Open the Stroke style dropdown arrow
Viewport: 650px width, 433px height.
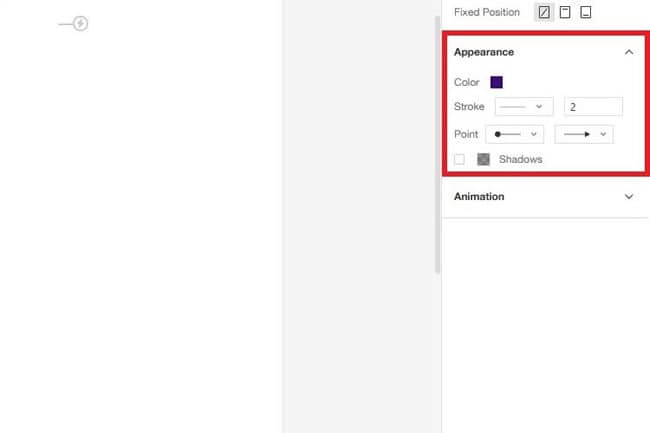click(x=538, y=106)
